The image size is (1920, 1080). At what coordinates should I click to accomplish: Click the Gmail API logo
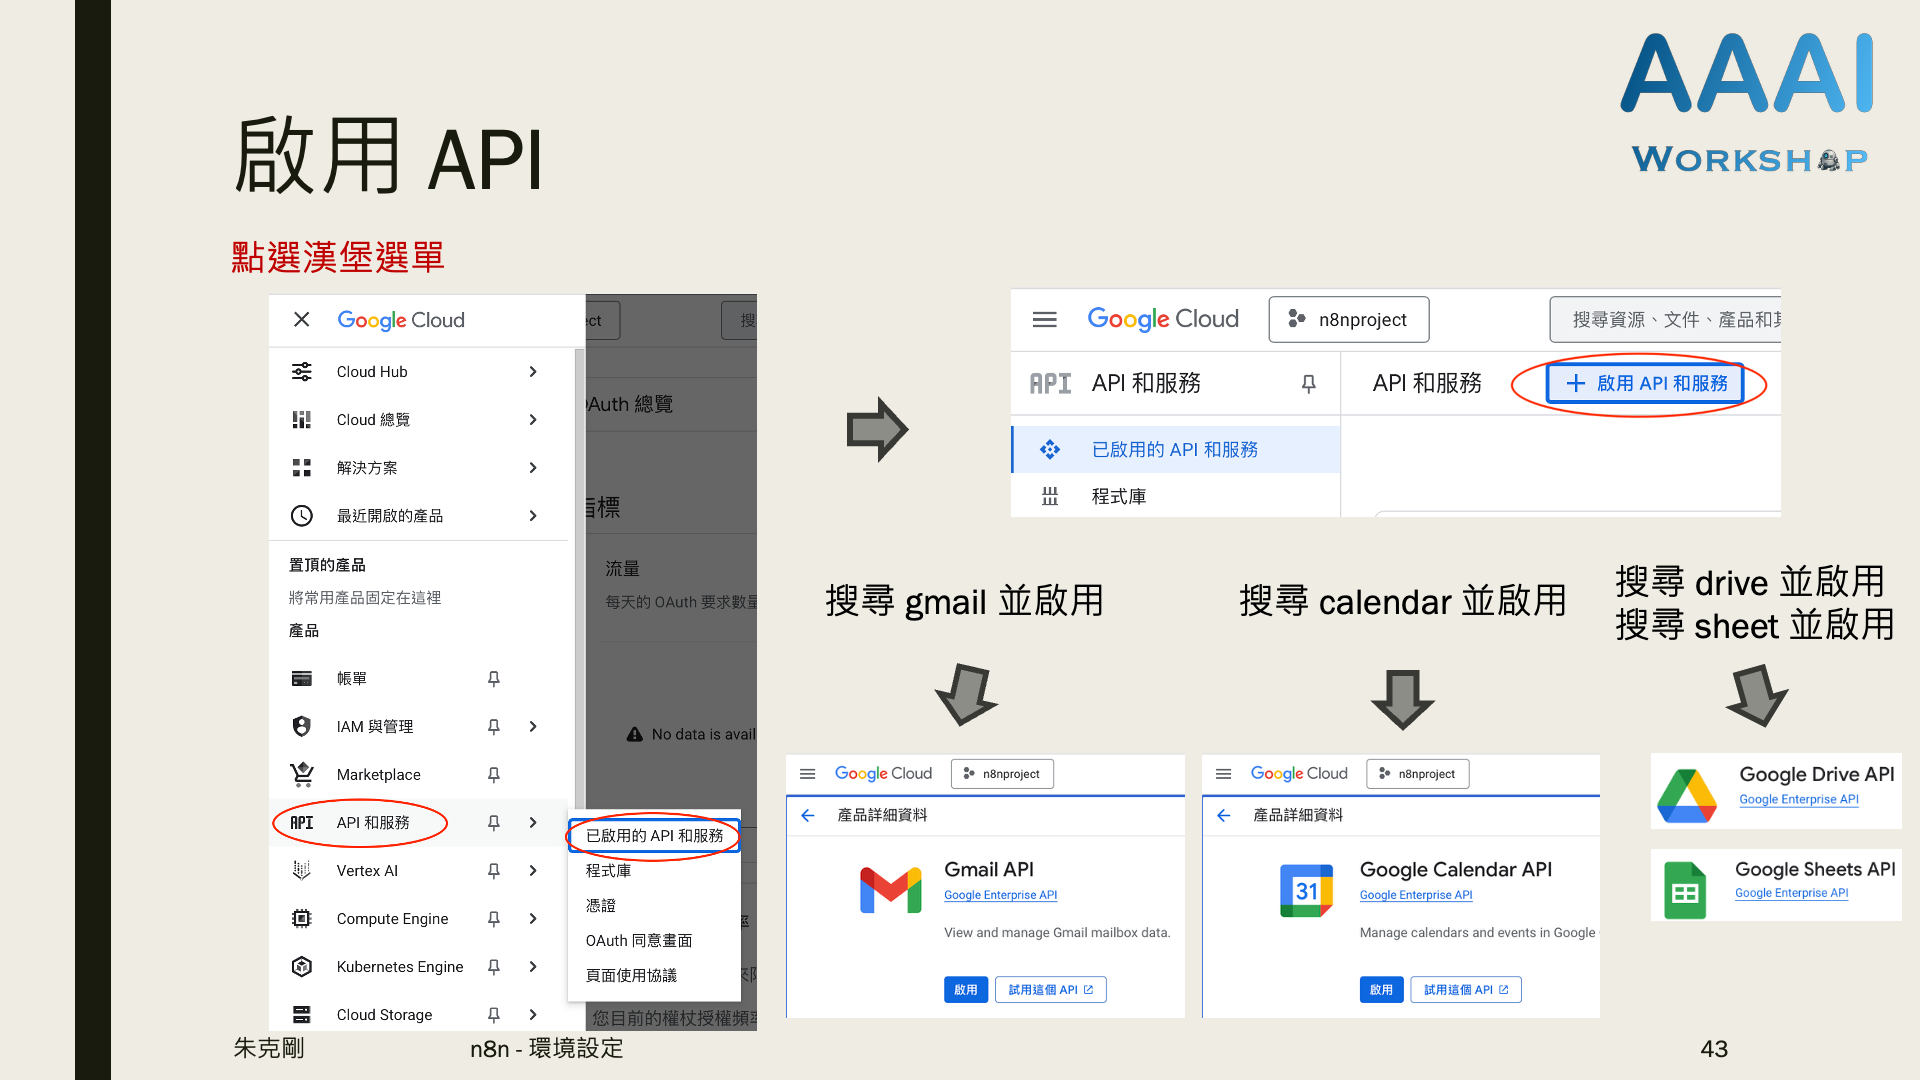(x=890, y=889)
